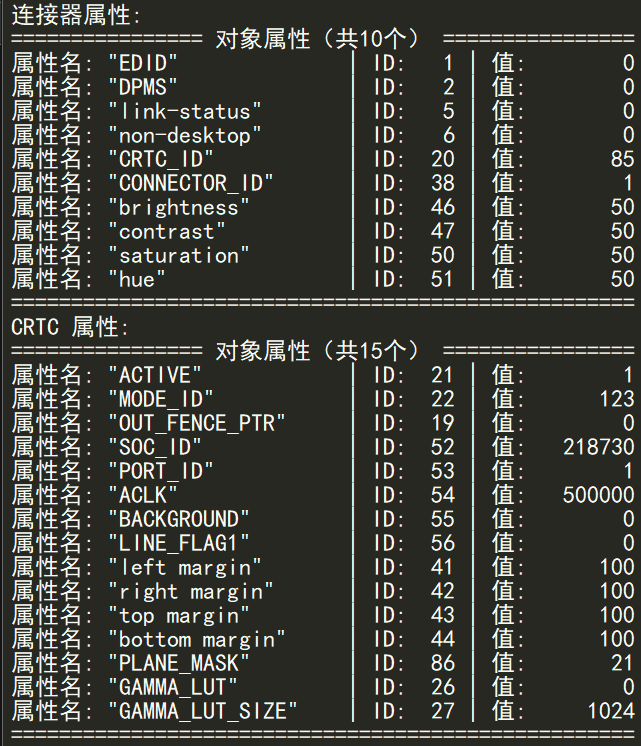Select the "EDID" property name
This screenshot has height=746, width=641.
click(x=143, y=63)
